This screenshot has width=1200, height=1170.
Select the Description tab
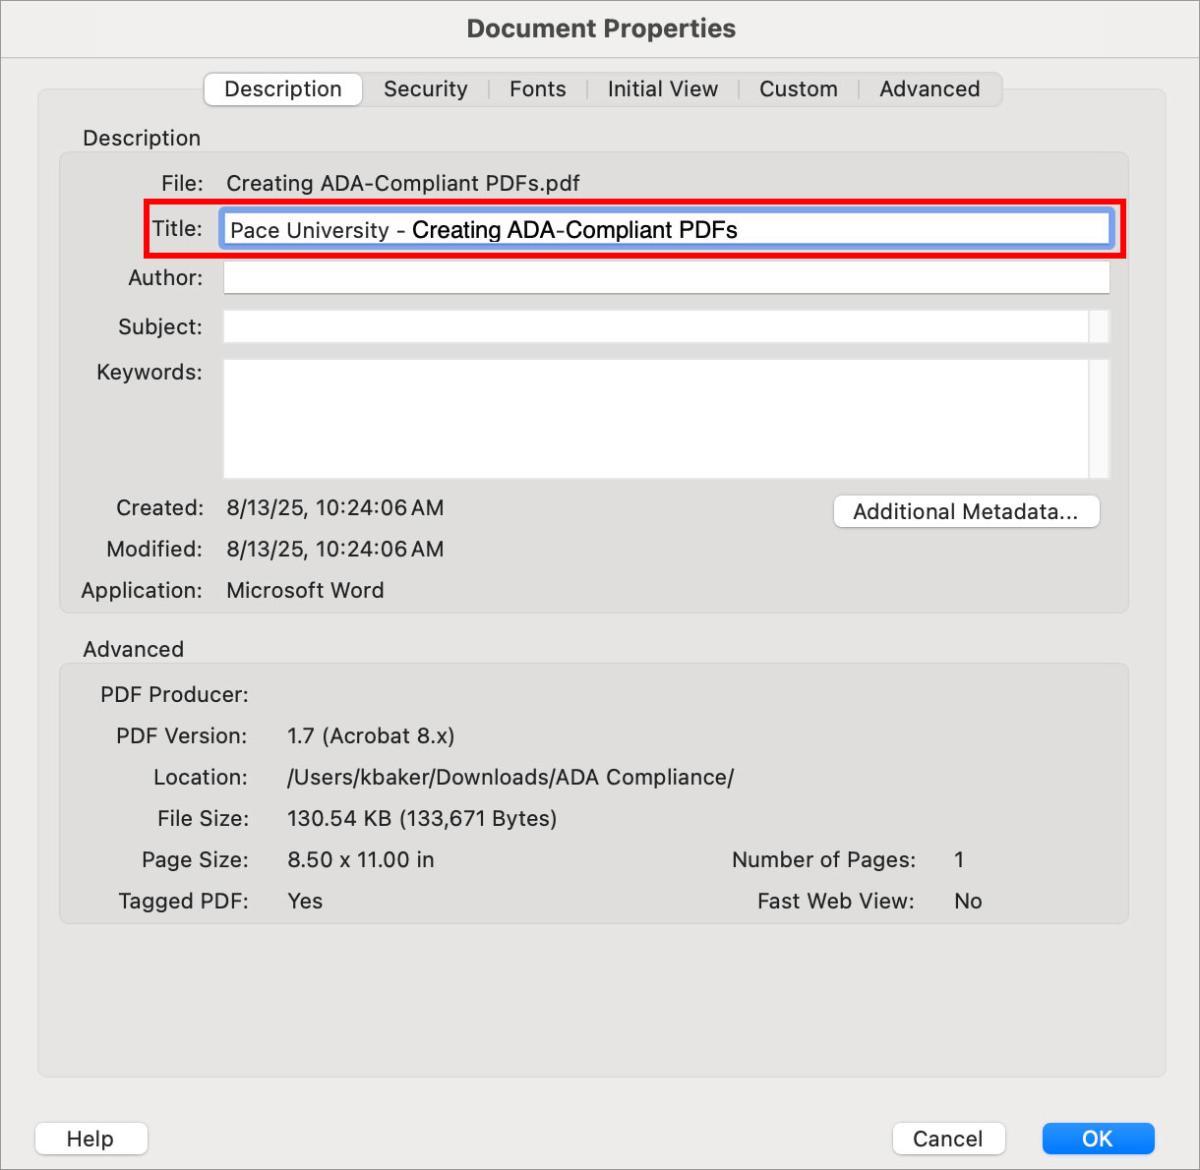click(281, 89)
